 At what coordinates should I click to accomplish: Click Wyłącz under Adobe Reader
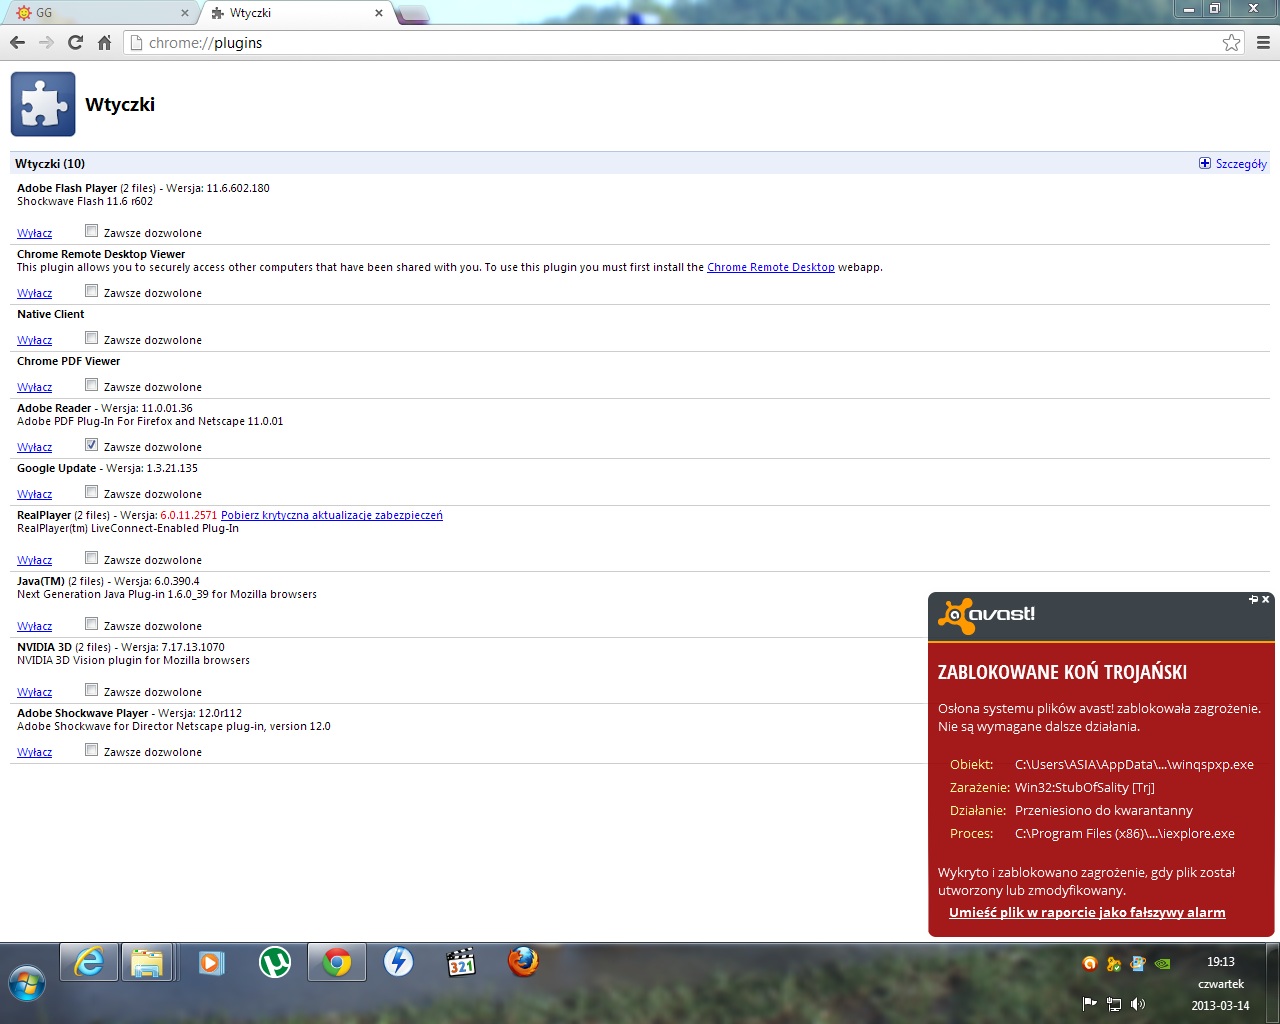click(x=34, y=447)
